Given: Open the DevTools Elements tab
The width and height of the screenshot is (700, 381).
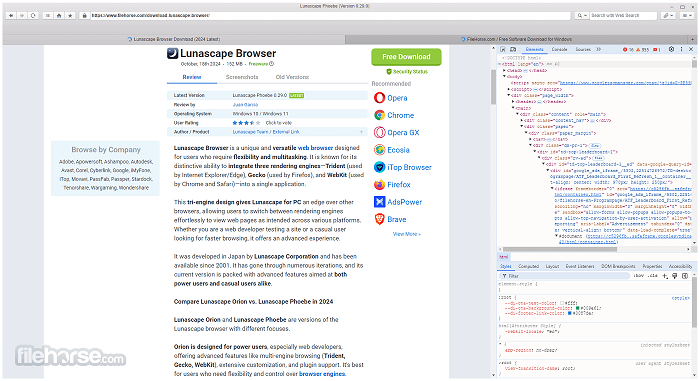Looking at the screenshot, I should pos(534,50).
